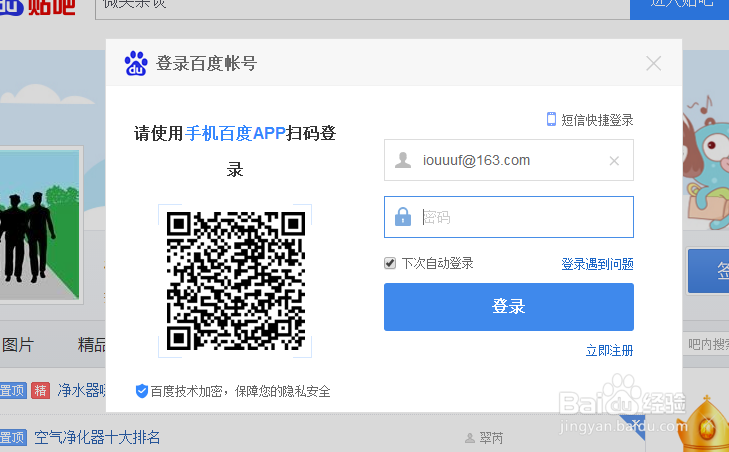This screenshot has height=452, width=729.
Task: Open the pinned post 空气净化器十大排名
Action: click(97, 437)
